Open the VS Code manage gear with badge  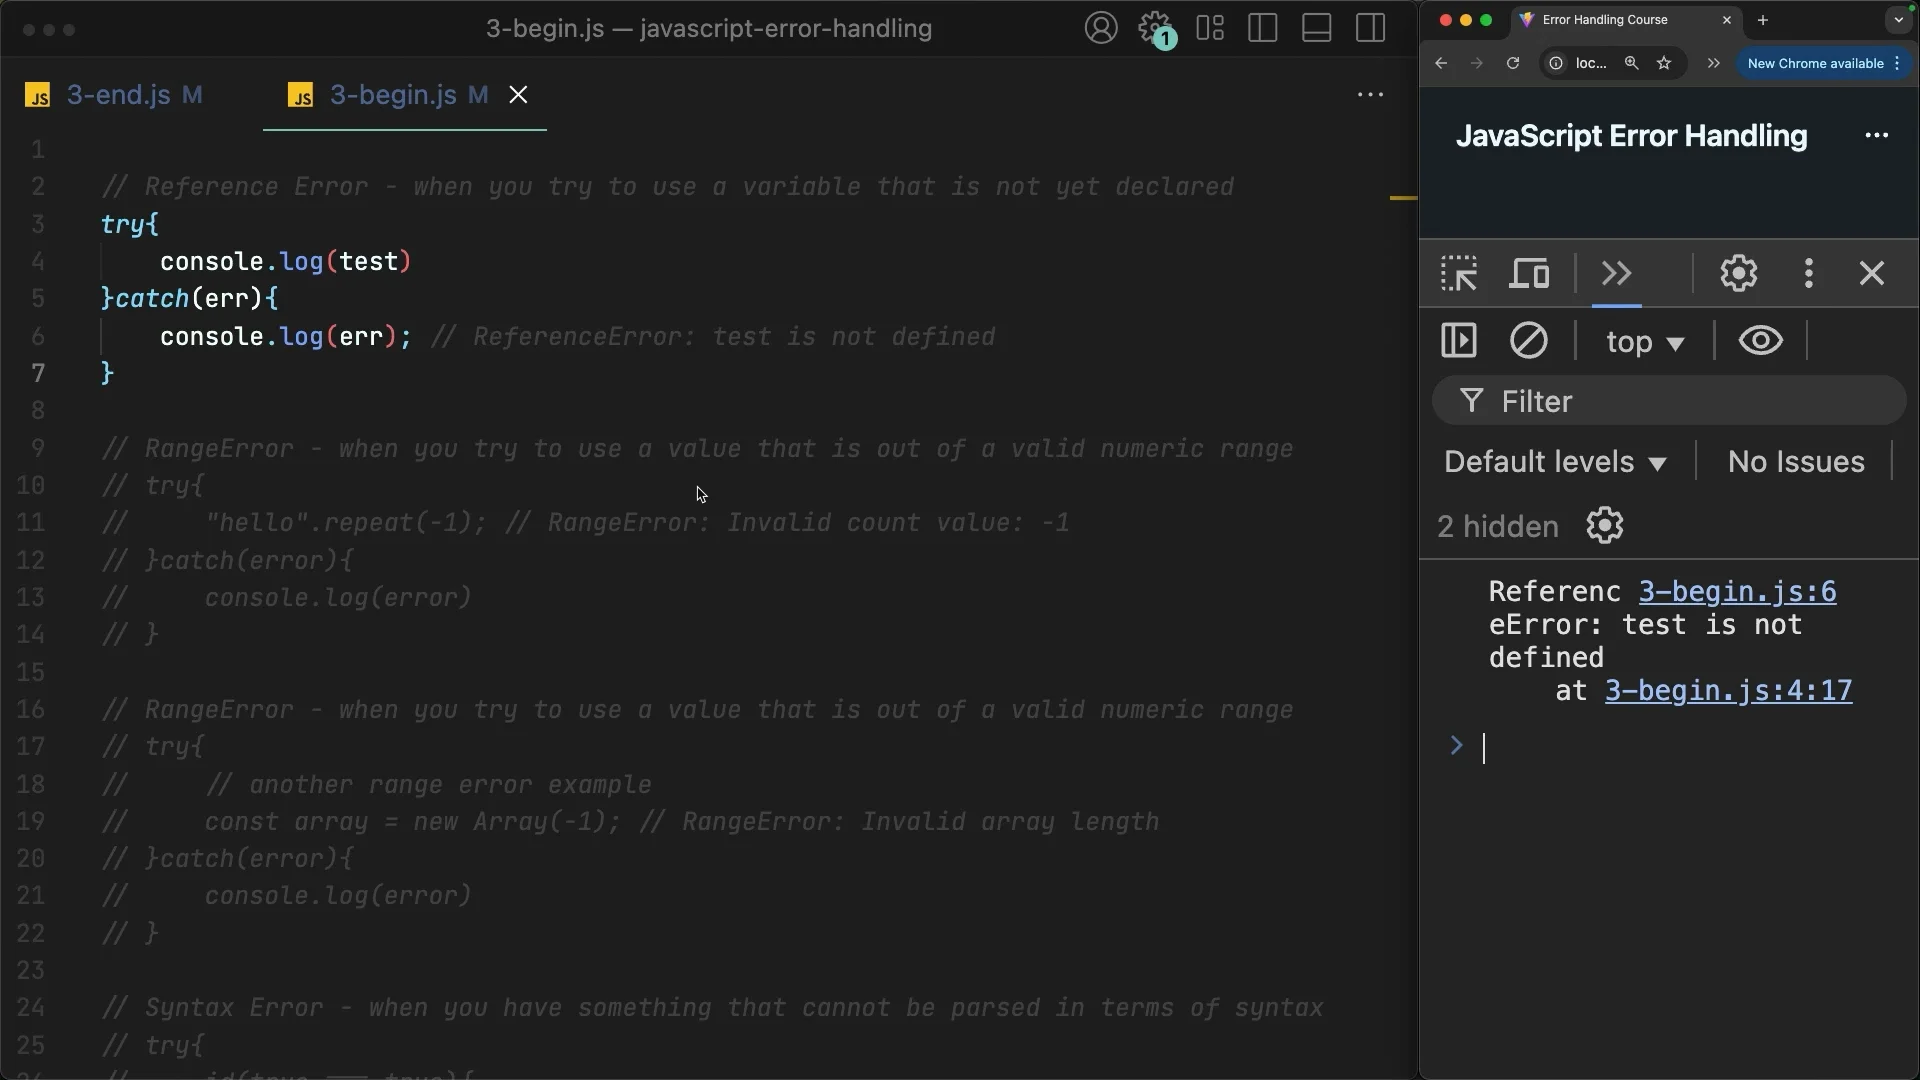[x=1155, y=28]
